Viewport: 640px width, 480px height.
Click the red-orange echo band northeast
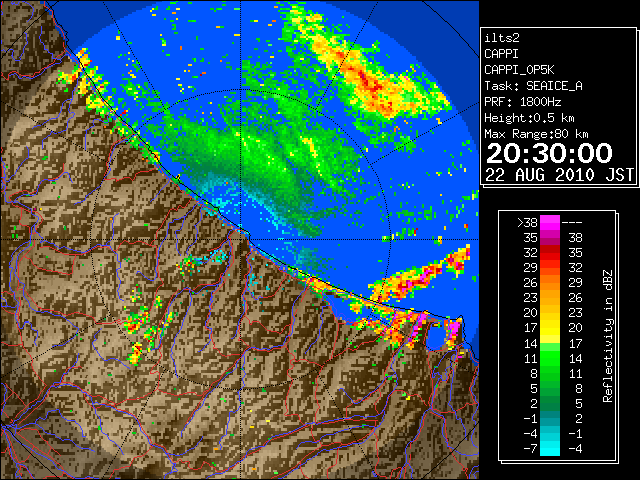367,76
